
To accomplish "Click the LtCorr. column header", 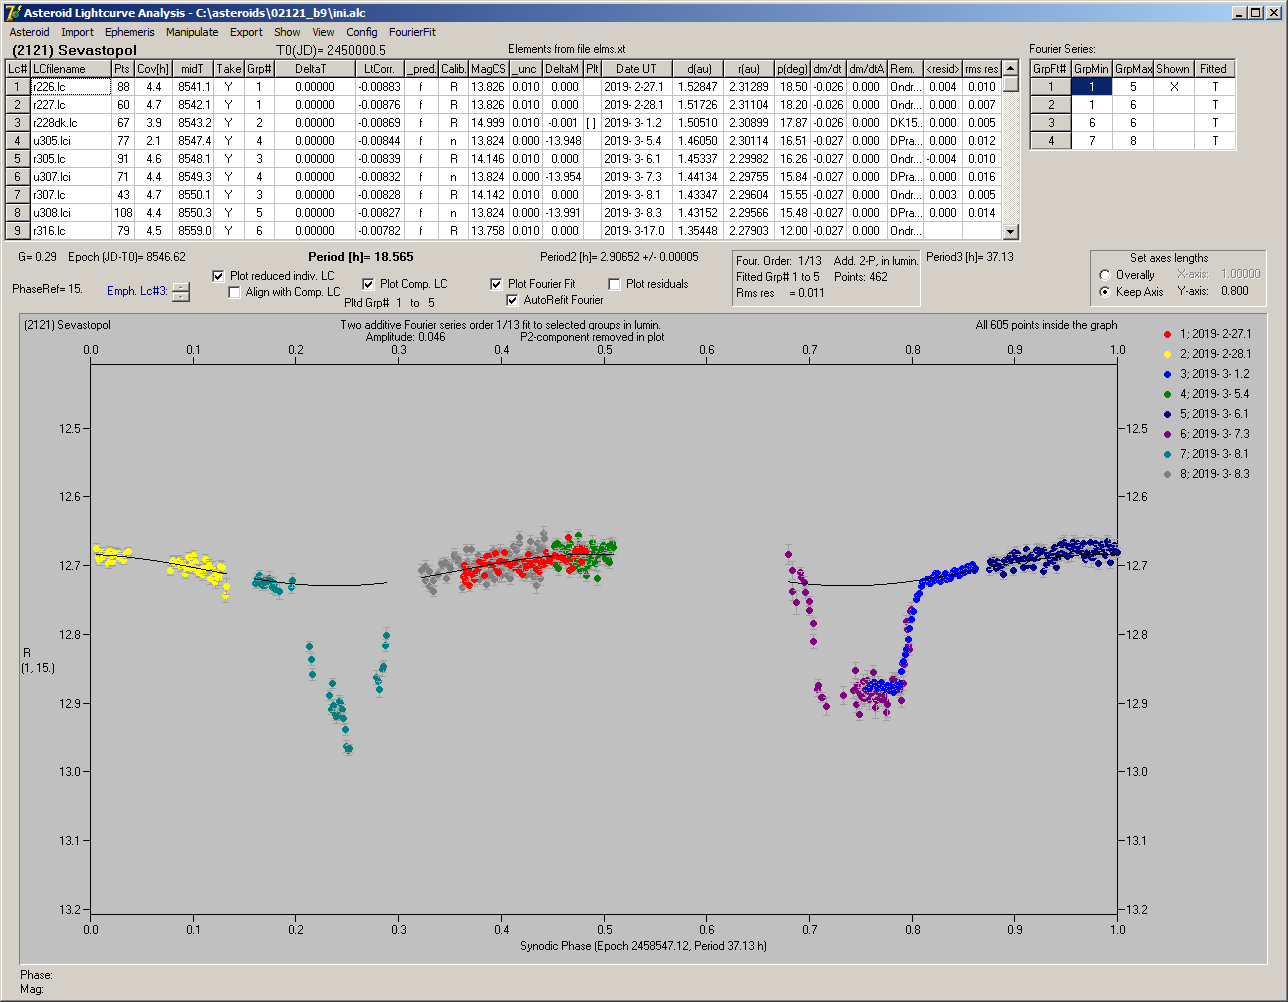I will (379, 69).
